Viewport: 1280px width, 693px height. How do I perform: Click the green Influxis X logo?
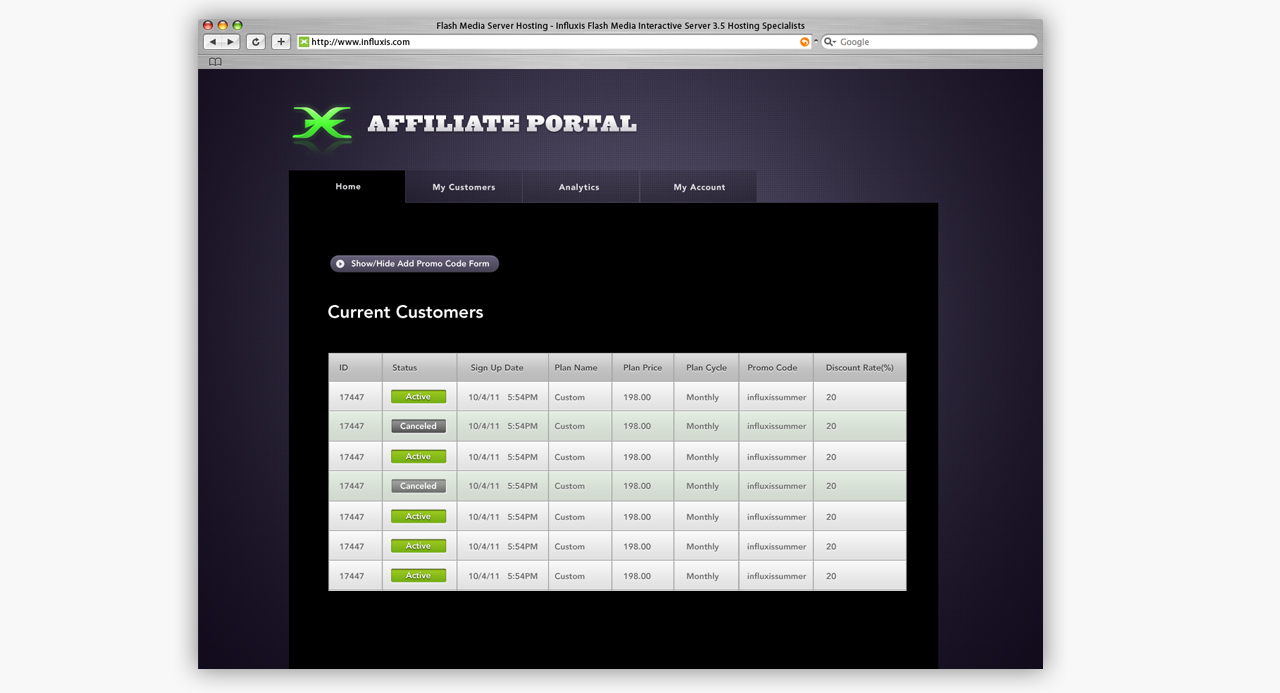[x=321, y=124]
